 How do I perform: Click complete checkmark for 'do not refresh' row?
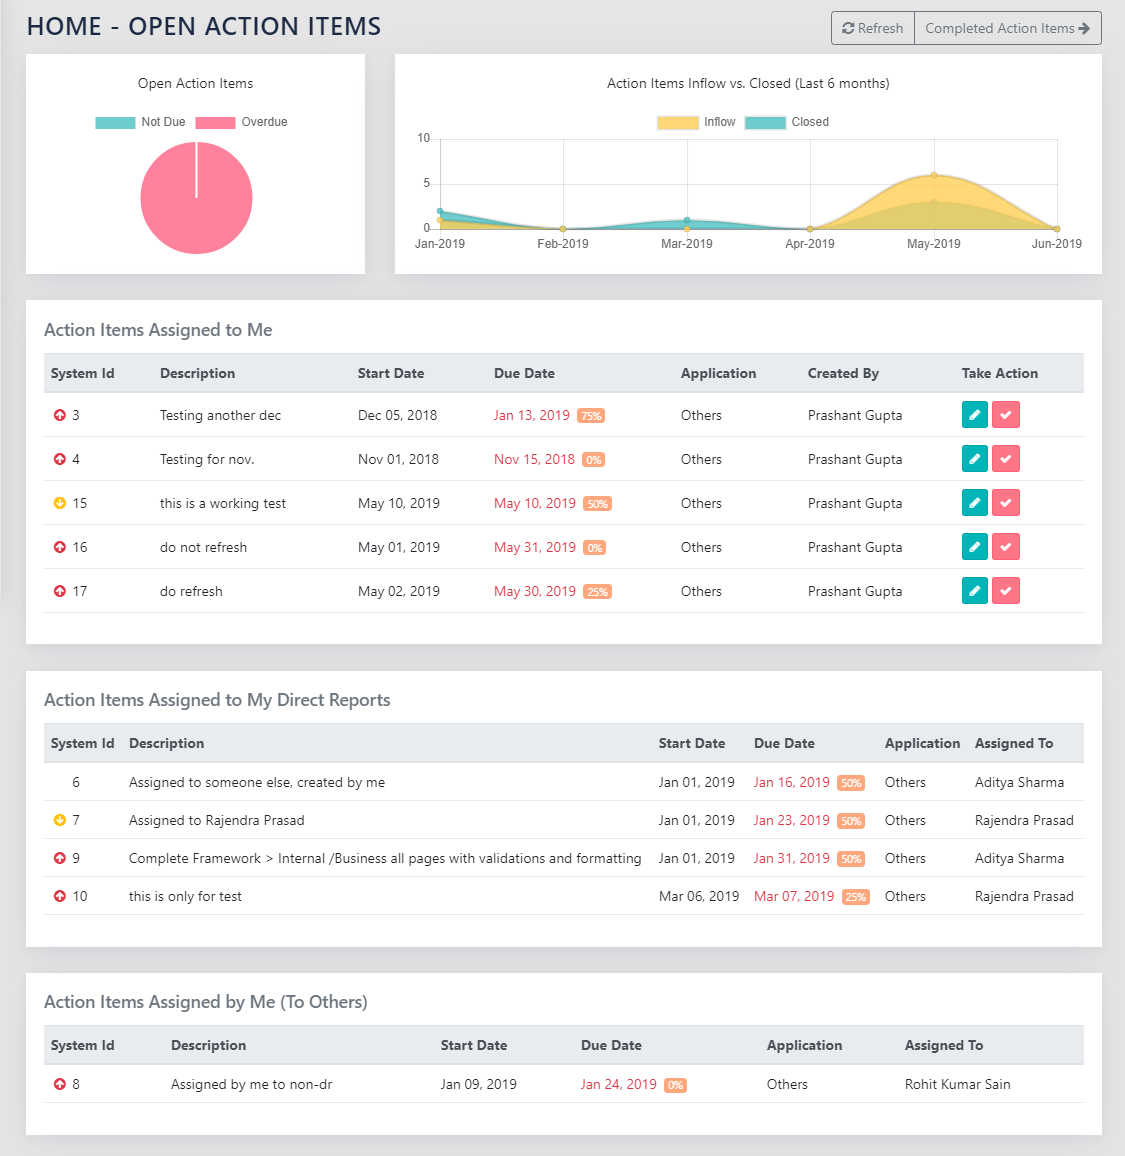pos(1005,547)
